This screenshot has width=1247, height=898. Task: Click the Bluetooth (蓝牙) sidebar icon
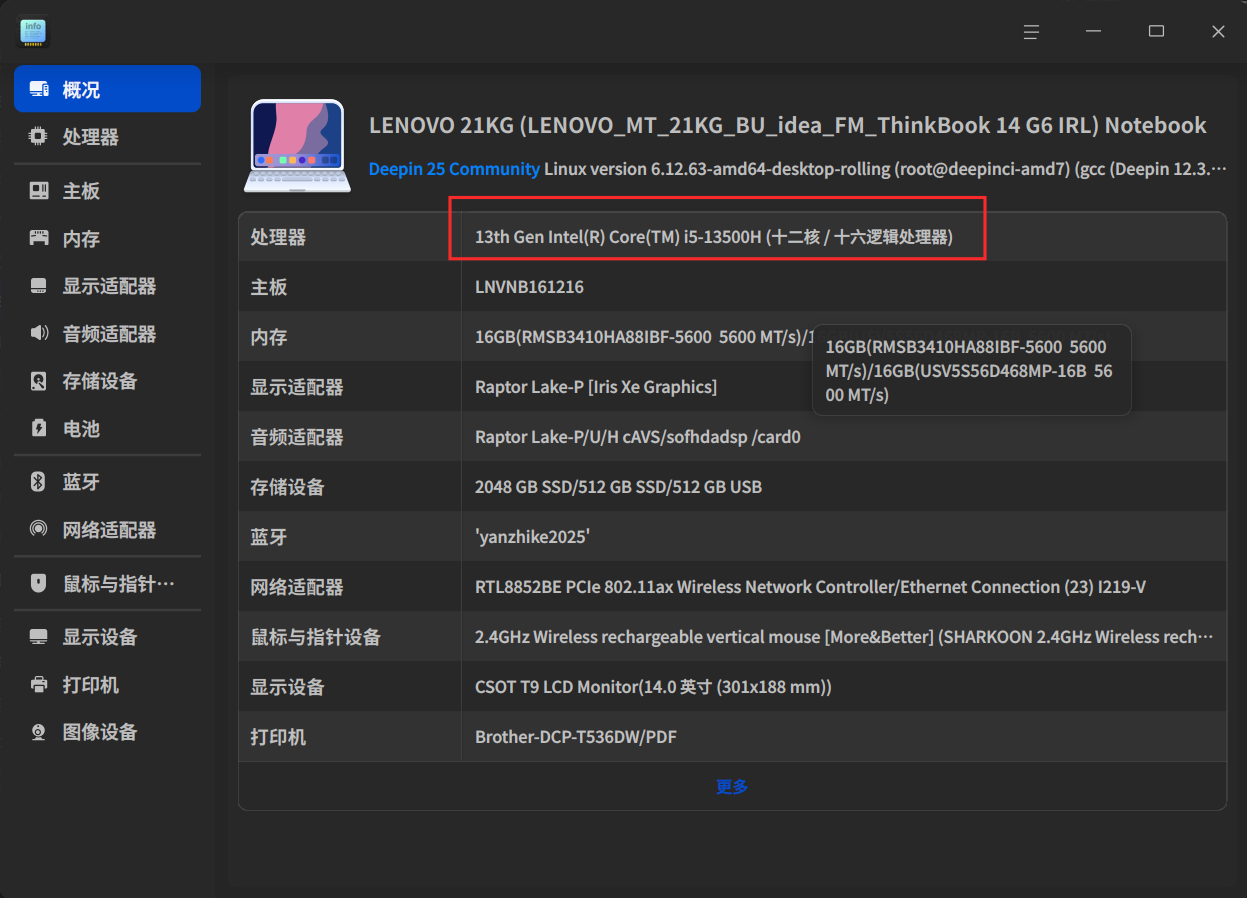(x=39, y=482)
